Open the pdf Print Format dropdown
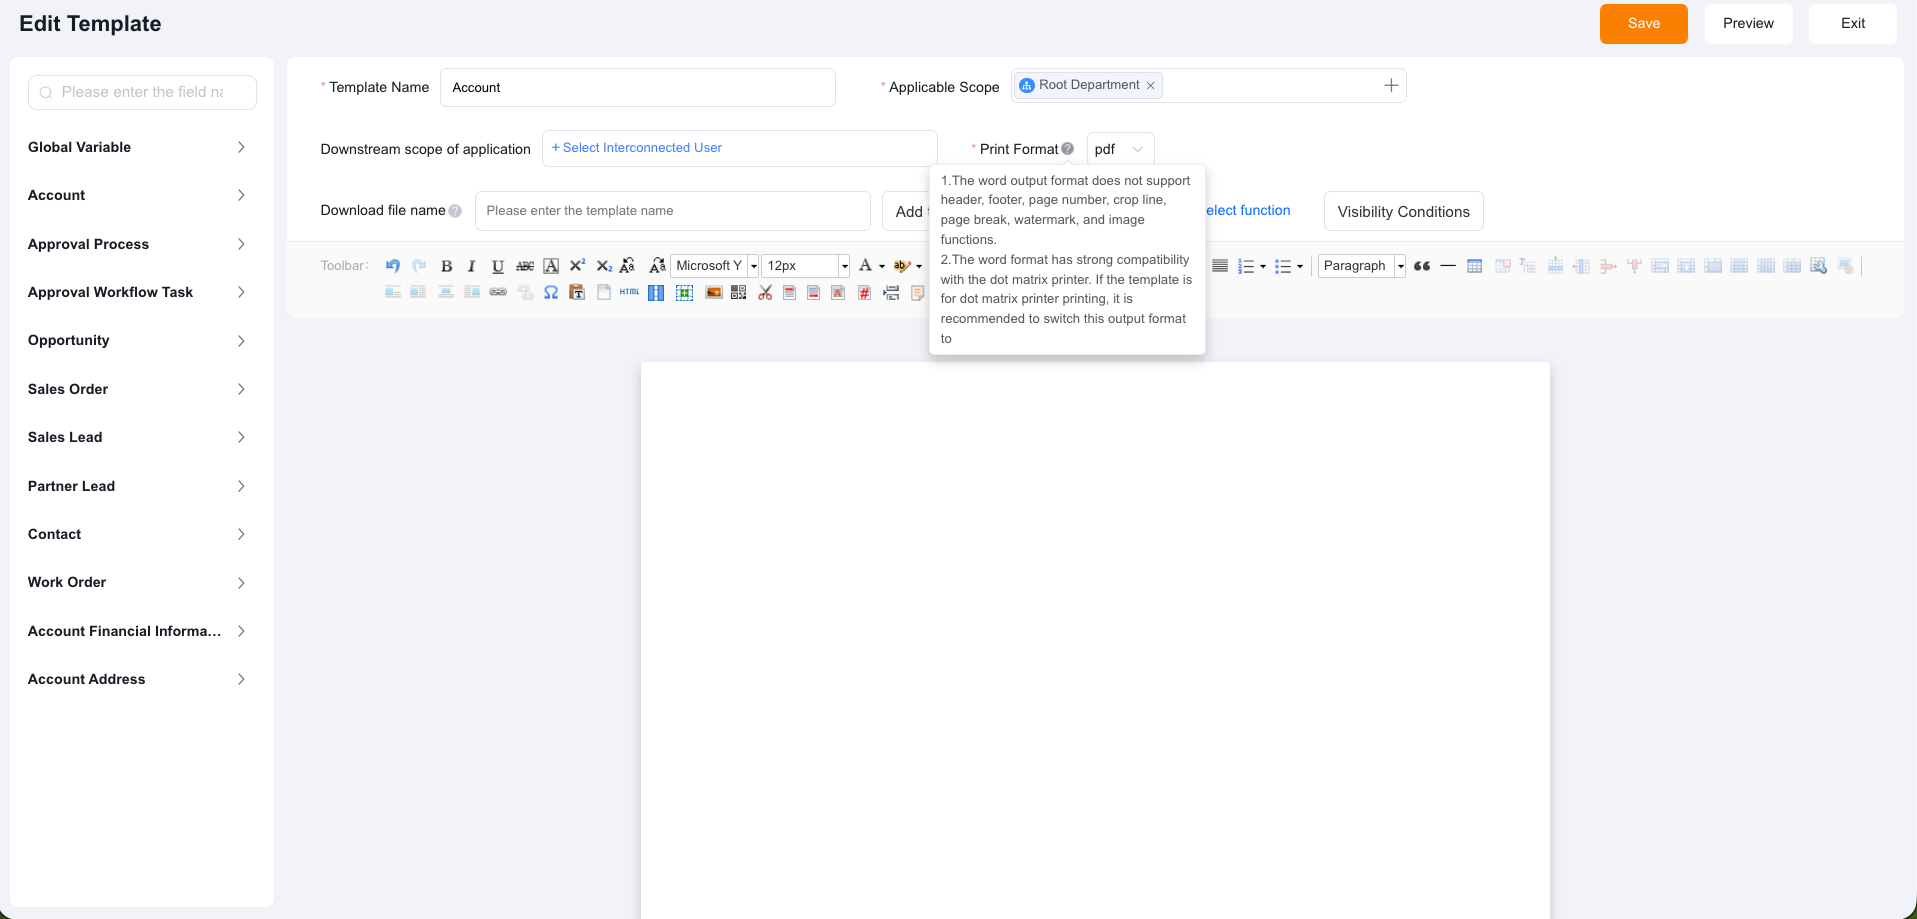Image resolution: width=1917 pixels, height=919 pixels. point(1120,149)
